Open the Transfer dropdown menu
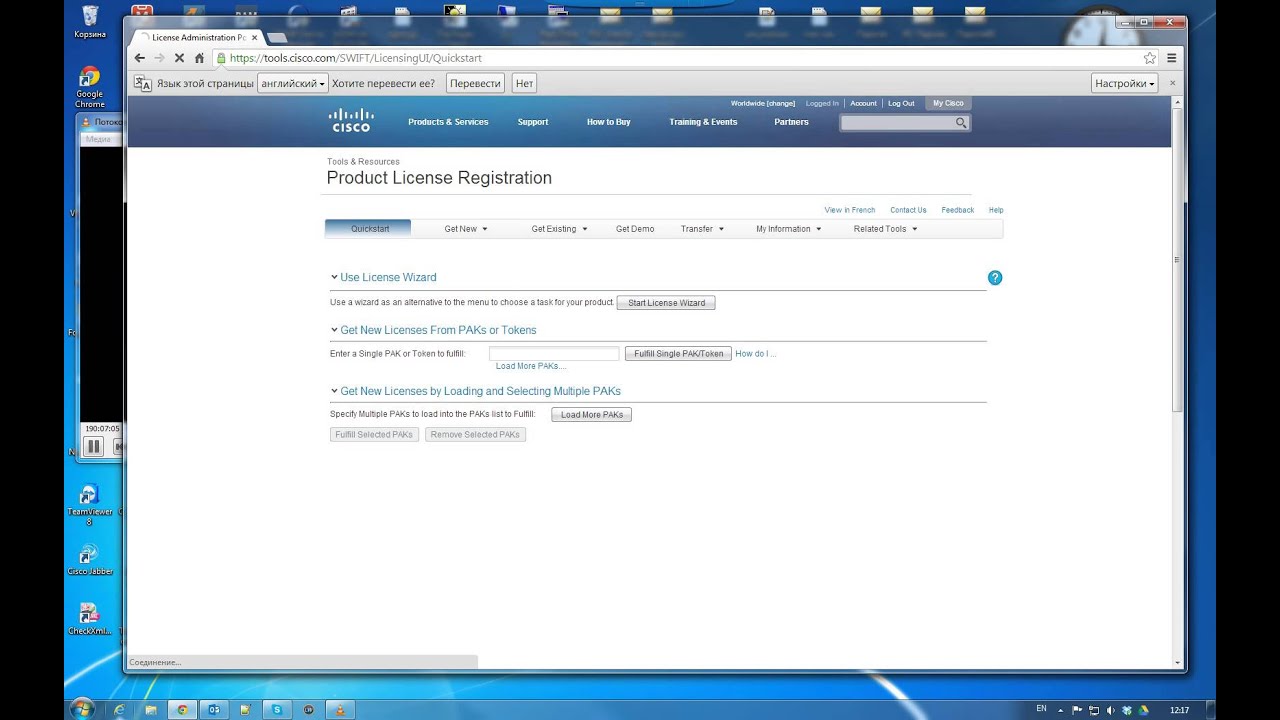Image resolution: width=1280 pixels, height=720 pixels. click(701, 229)
